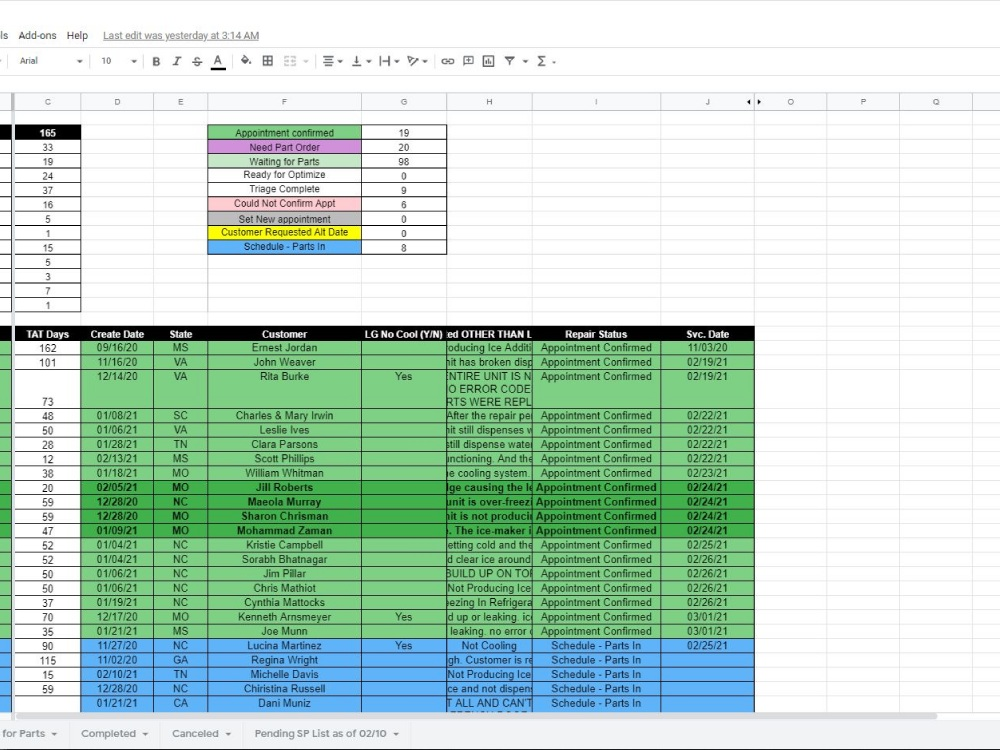This screenshot has height=750, width=1000.
Task: Select count cell 98 for Waiting for Parts
Action: click(404, 161)
